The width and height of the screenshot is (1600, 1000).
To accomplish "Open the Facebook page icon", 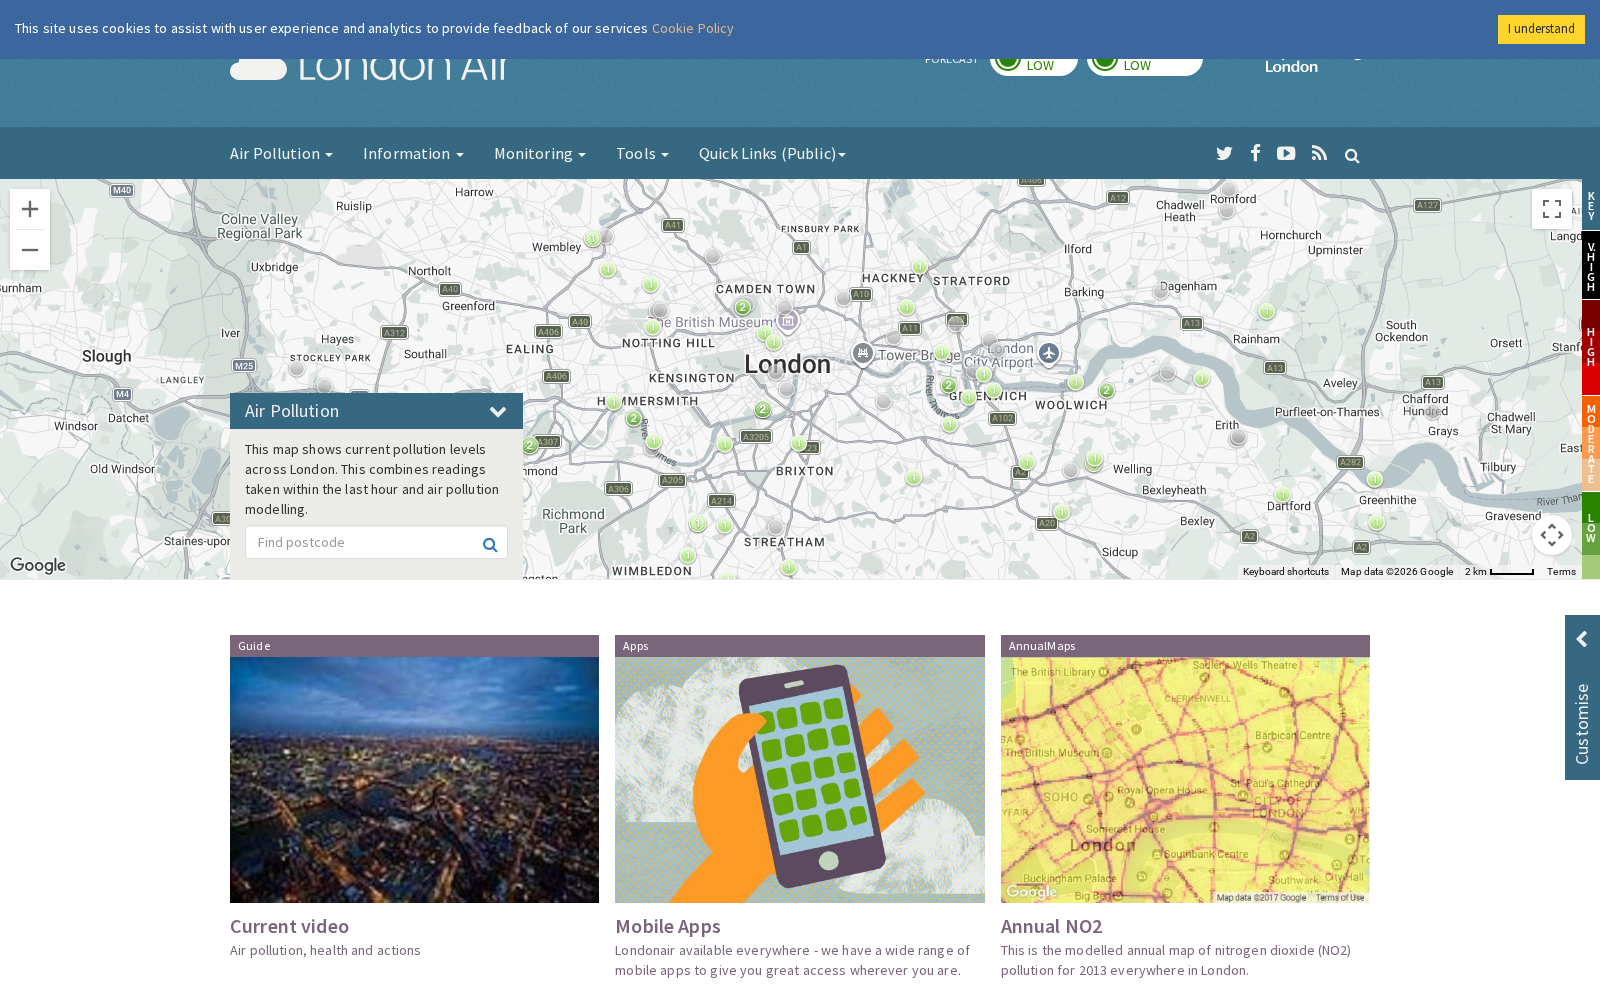I will (x=1255, y=153).
